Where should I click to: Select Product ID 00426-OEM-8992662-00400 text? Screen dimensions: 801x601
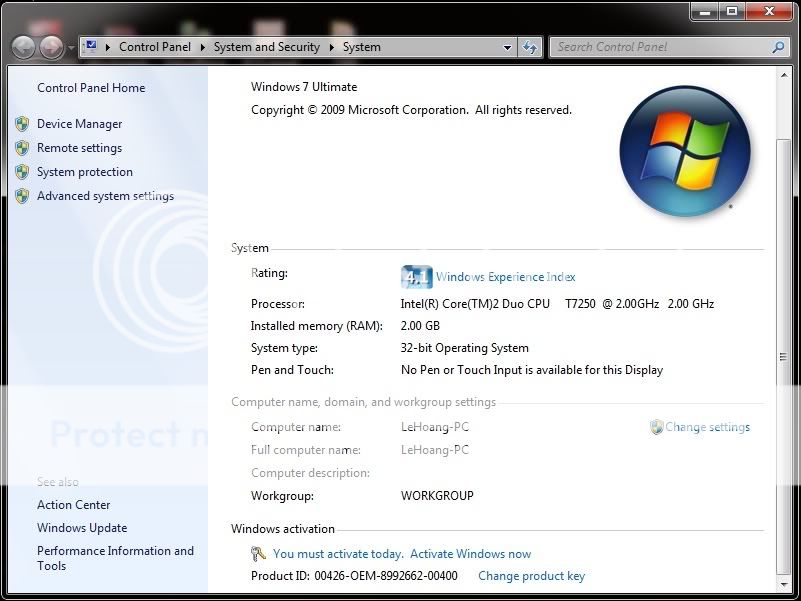pos(355,576)
